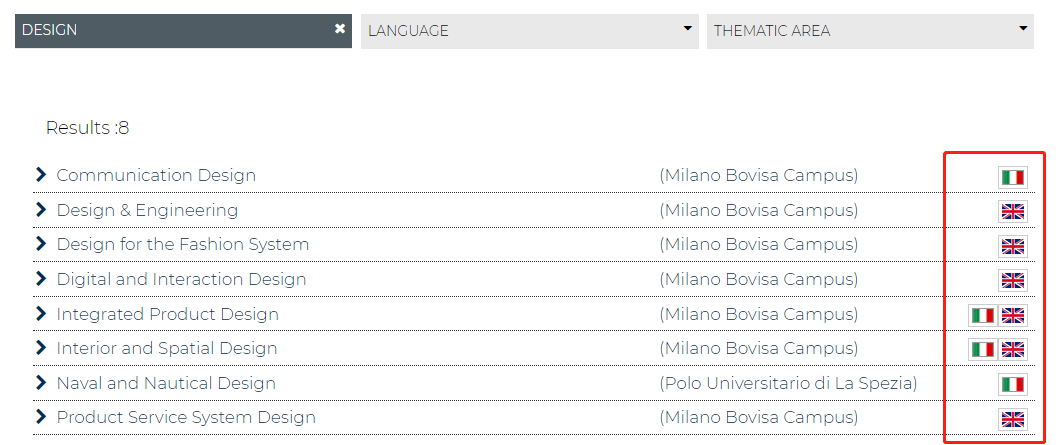This screenshot has height=445, width=1063.
Task: Click Italian flag for Naval and Nautical Design
Action: pos(1013,384)
